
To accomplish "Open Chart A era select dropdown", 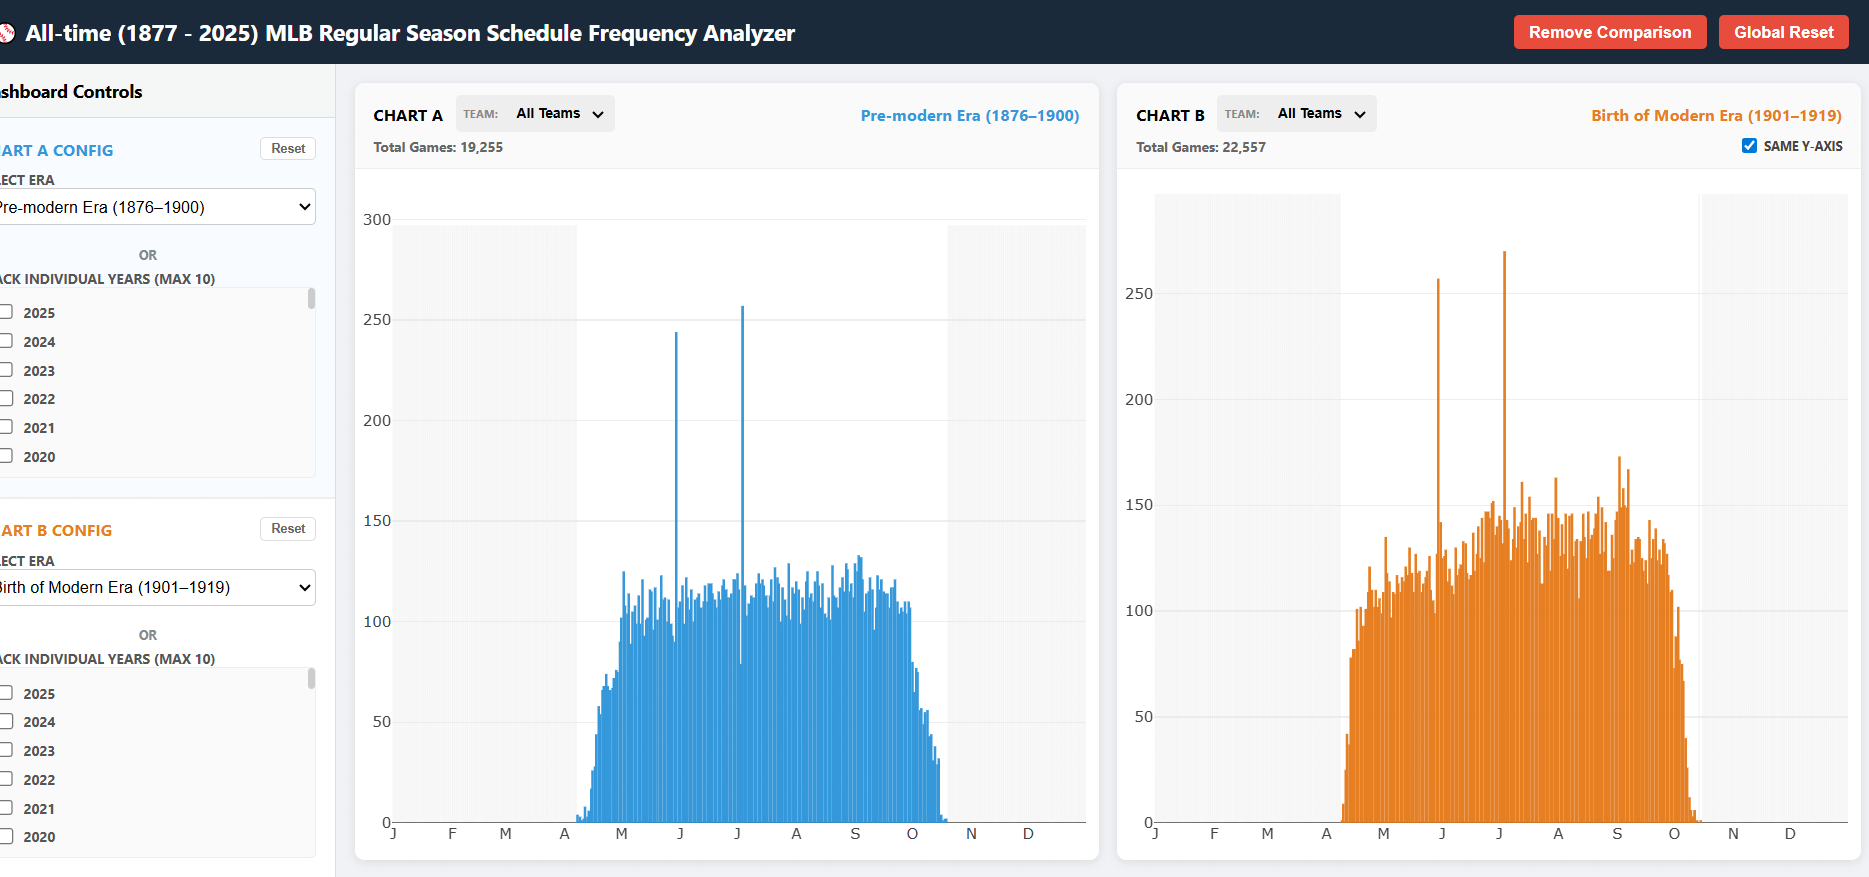I will click(x=155, y=207).
